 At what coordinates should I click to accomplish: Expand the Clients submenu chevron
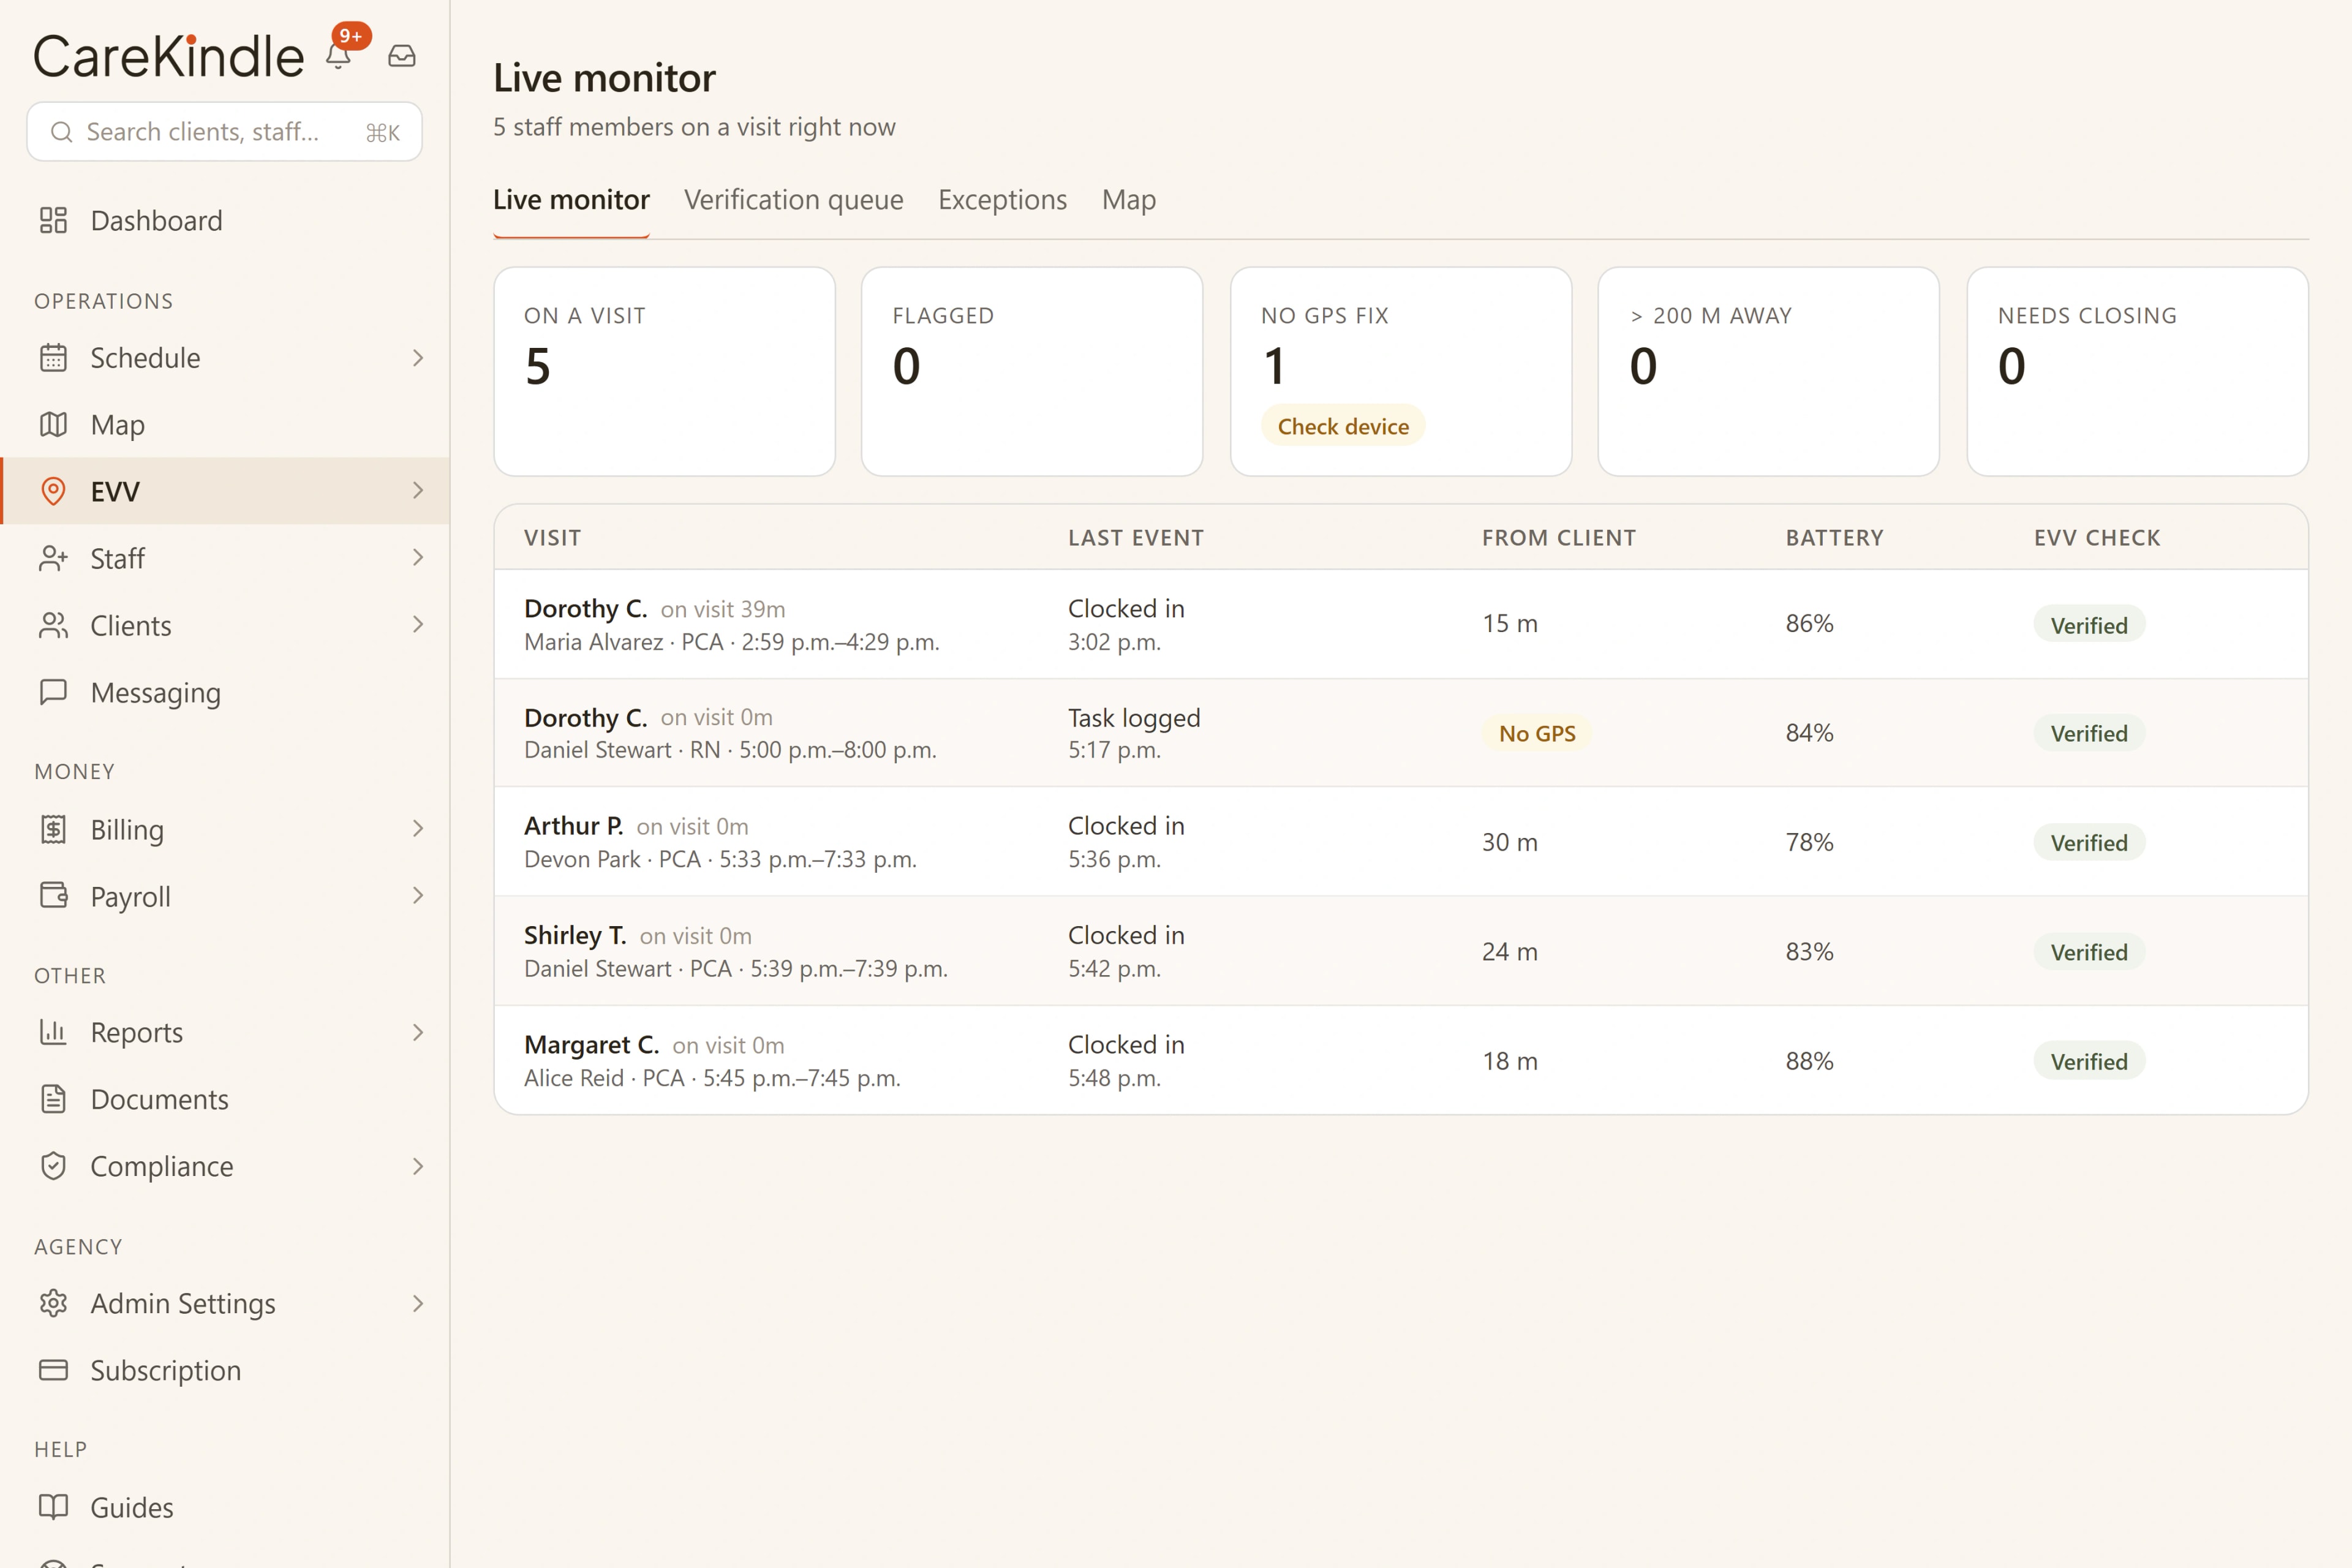point(418,624)
